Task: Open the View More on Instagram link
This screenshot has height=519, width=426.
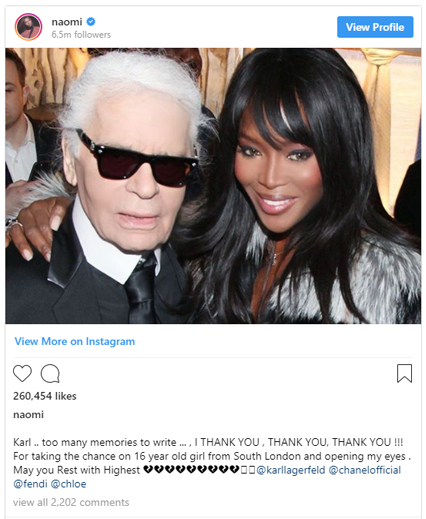Action: pyautogui.click(x=75, y=341)
